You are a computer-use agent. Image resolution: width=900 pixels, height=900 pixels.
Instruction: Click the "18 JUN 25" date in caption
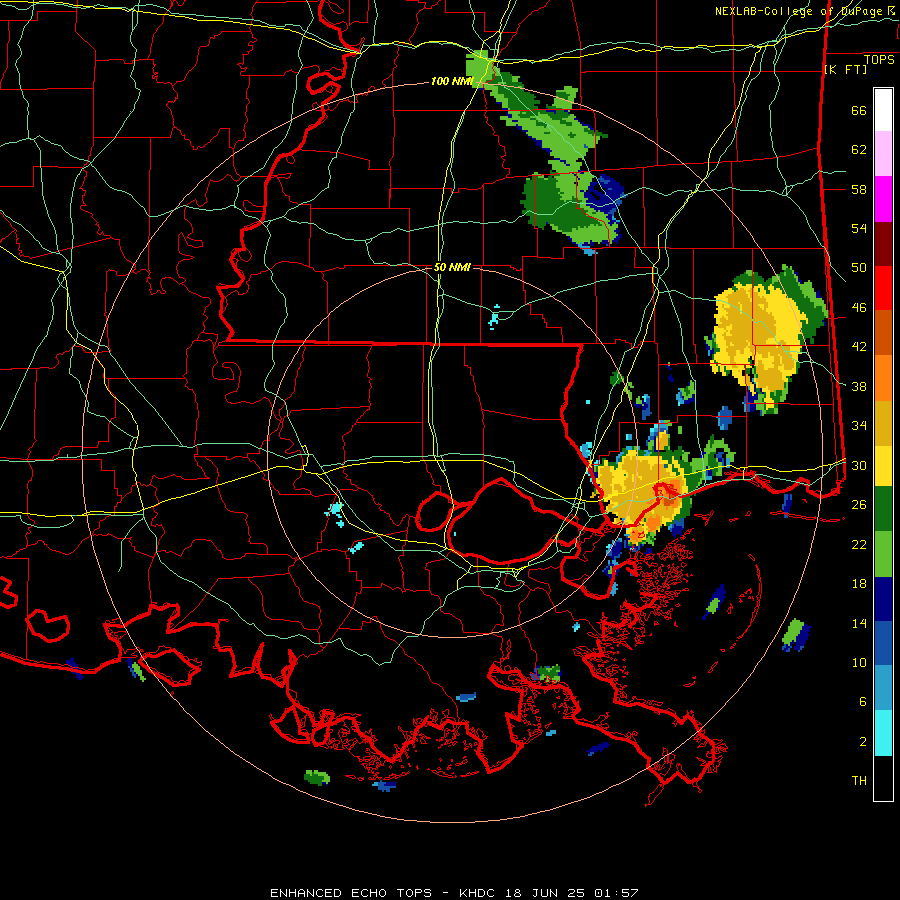(546, 893)
